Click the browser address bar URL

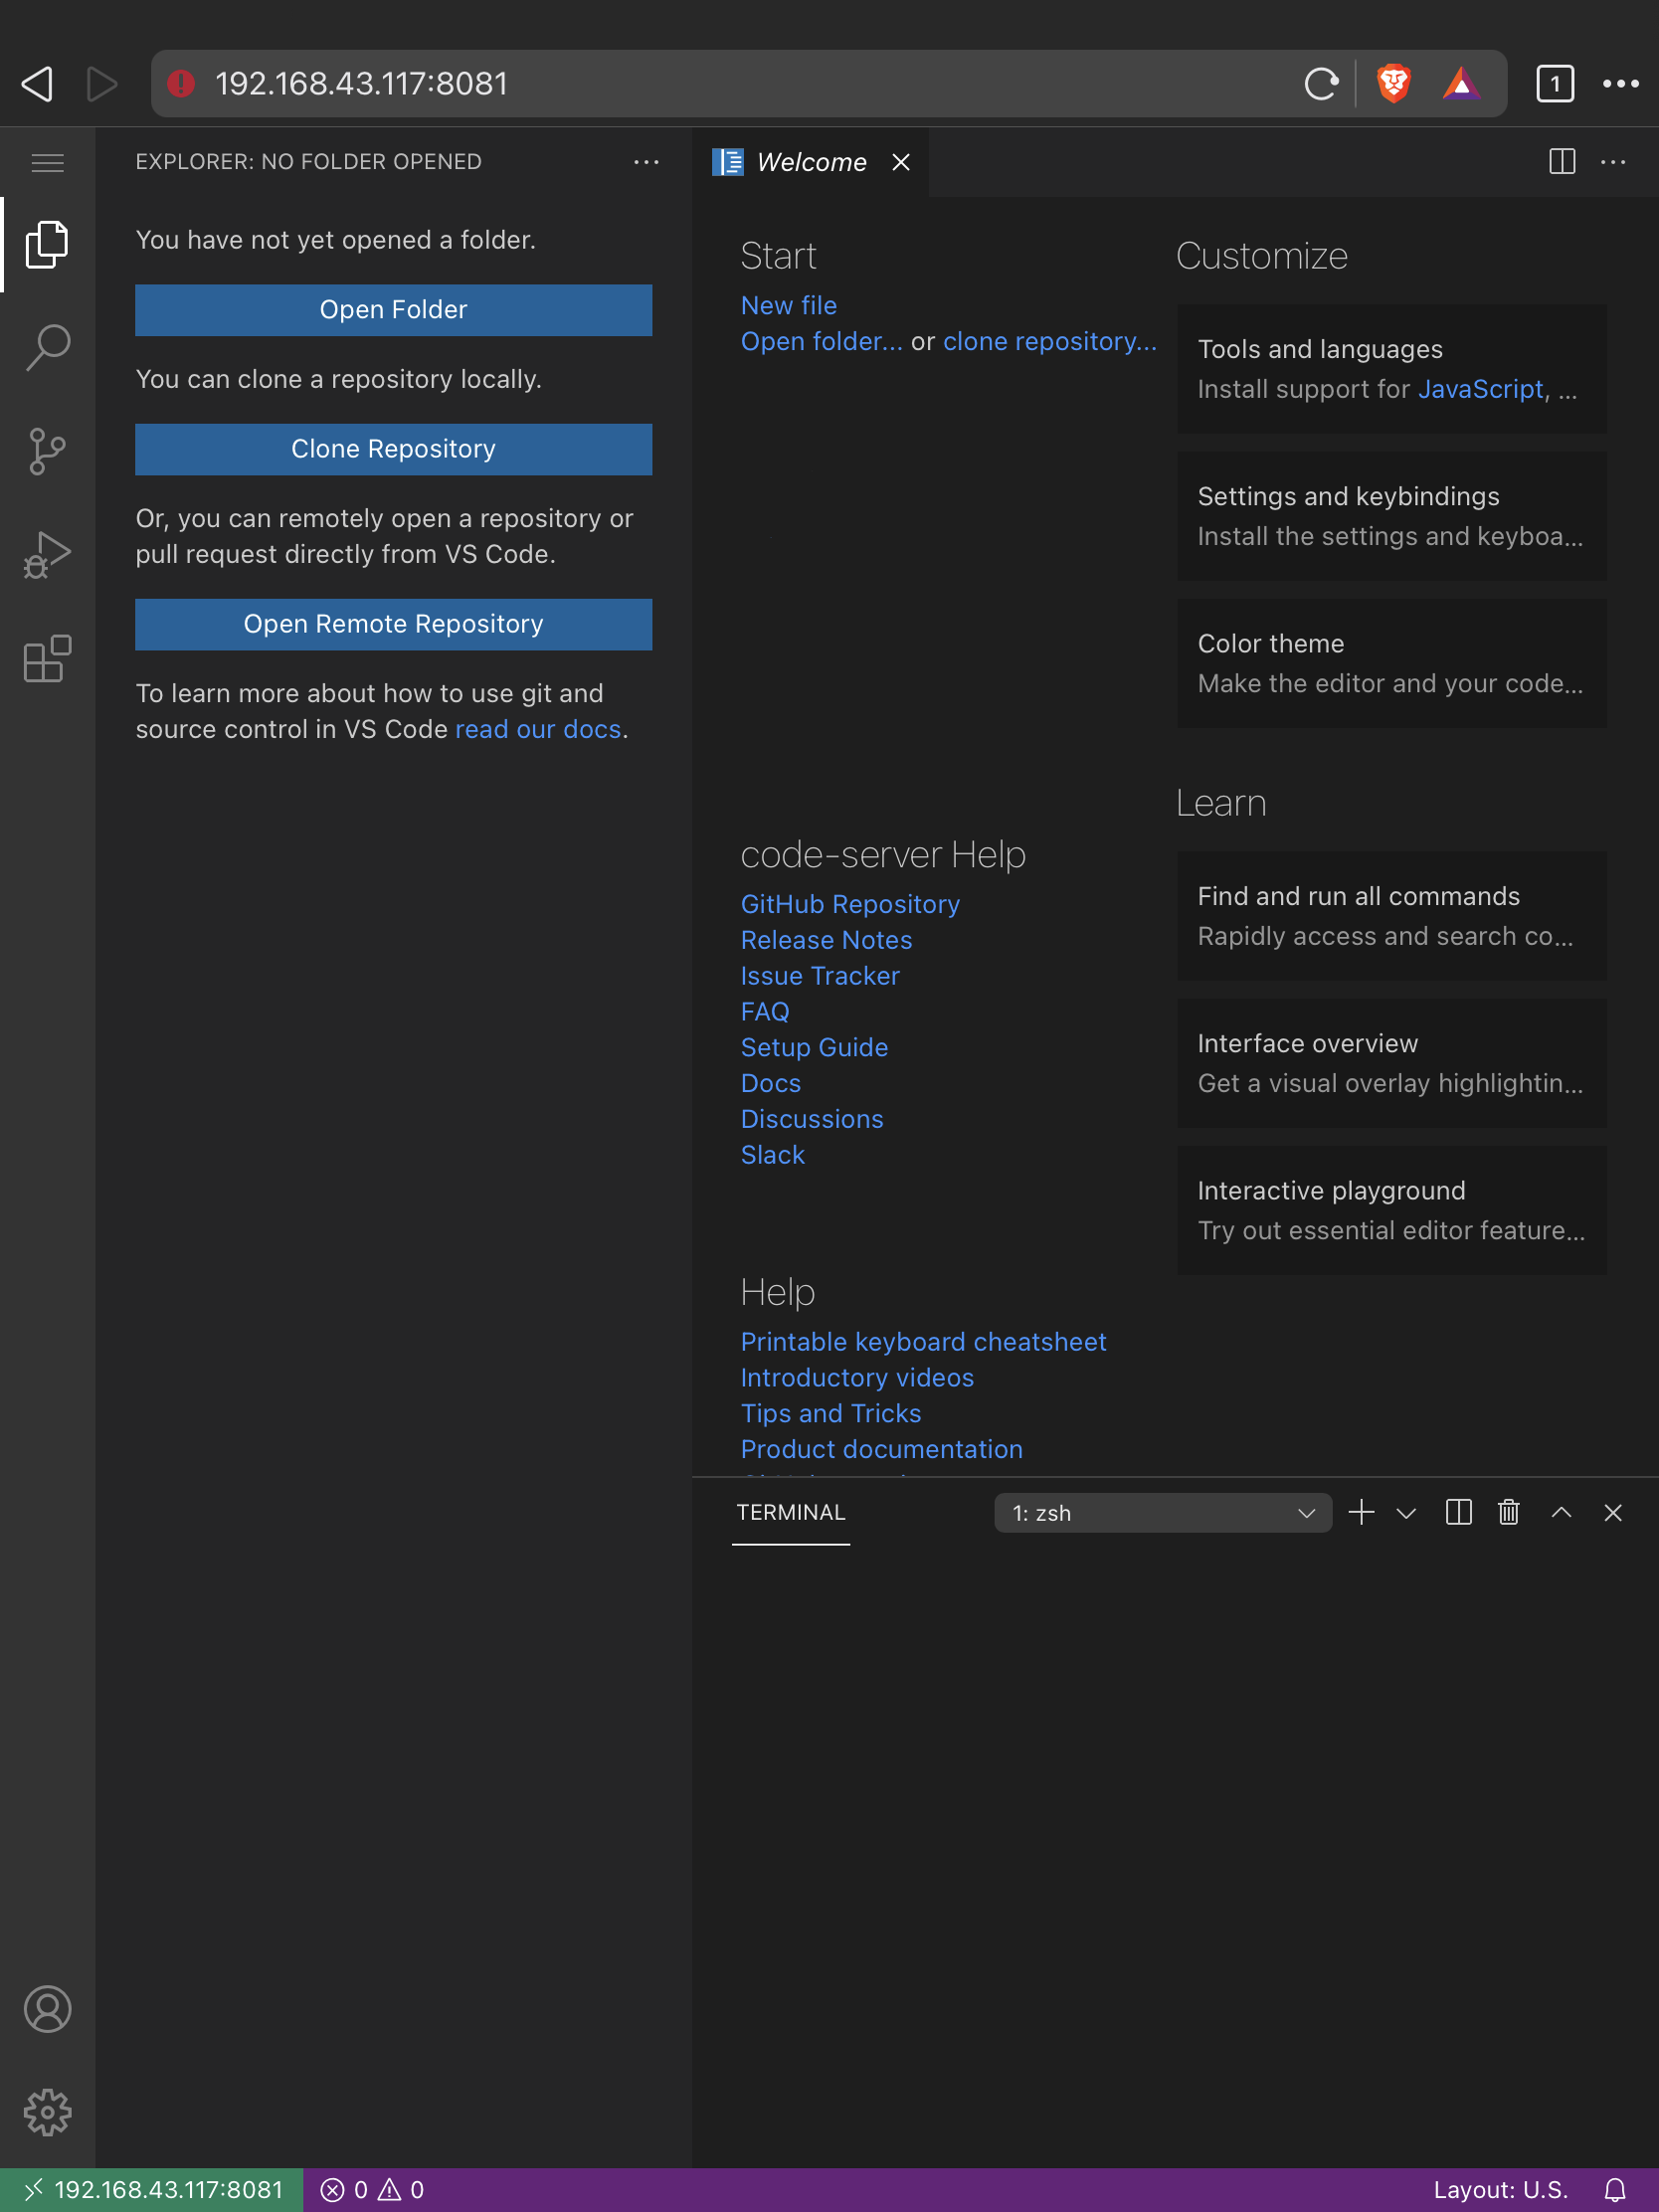(362, 84)
